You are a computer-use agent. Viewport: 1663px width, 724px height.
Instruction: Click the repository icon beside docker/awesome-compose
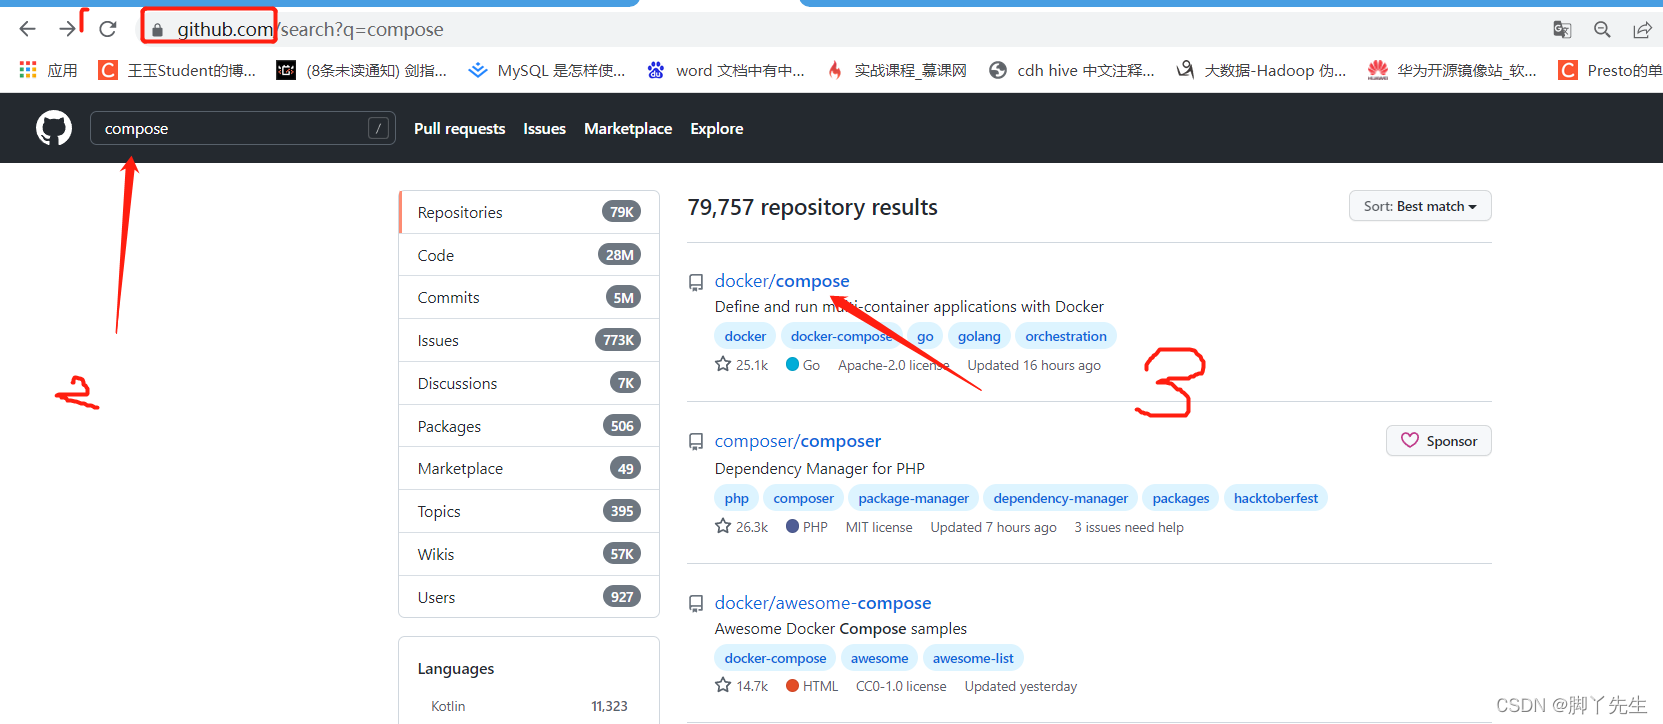pos(696,604)
